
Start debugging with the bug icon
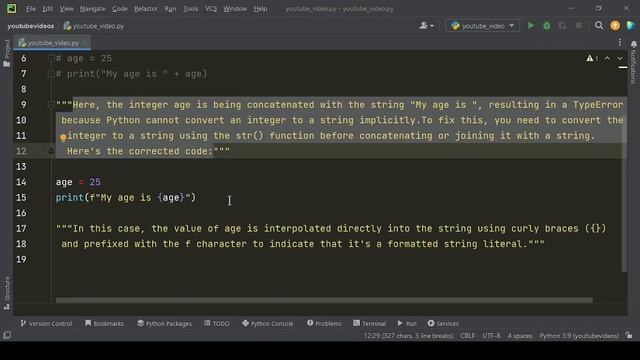point(547,26)
